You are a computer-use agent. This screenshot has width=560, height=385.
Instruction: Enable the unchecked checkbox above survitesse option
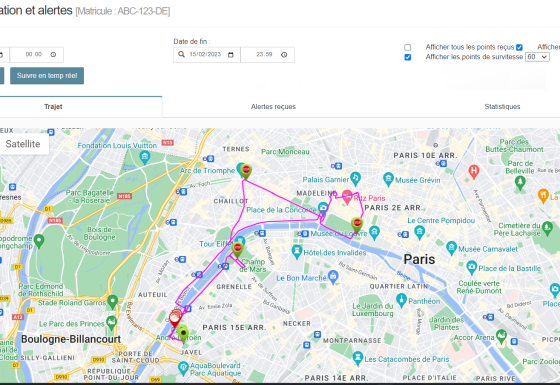408,47
